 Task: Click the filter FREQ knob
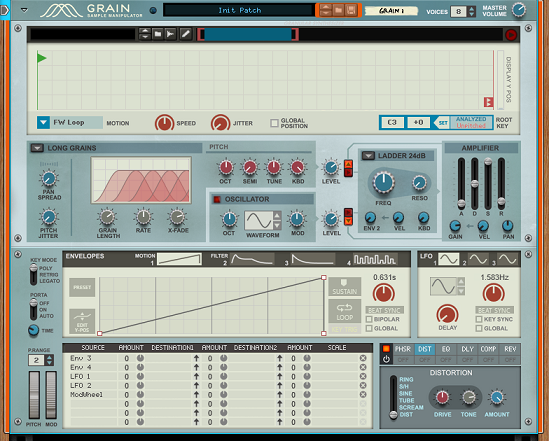pyautogui.click(x=384, y=182)
